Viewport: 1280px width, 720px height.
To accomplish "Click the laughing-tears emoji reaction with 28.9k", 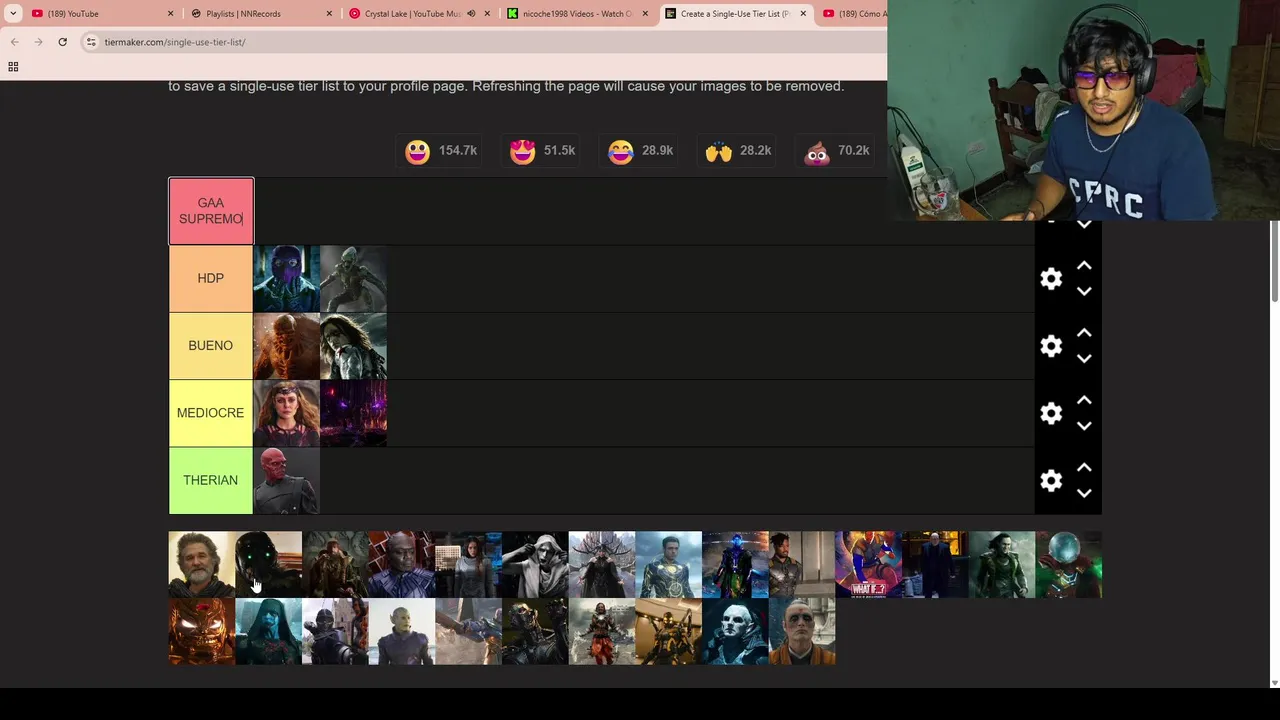I will (x=640, y=151).
